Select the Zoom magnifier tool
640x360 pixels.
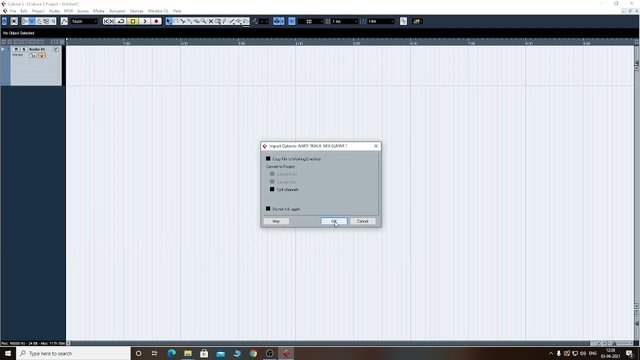pyautogui.click(x=204, y=21)
